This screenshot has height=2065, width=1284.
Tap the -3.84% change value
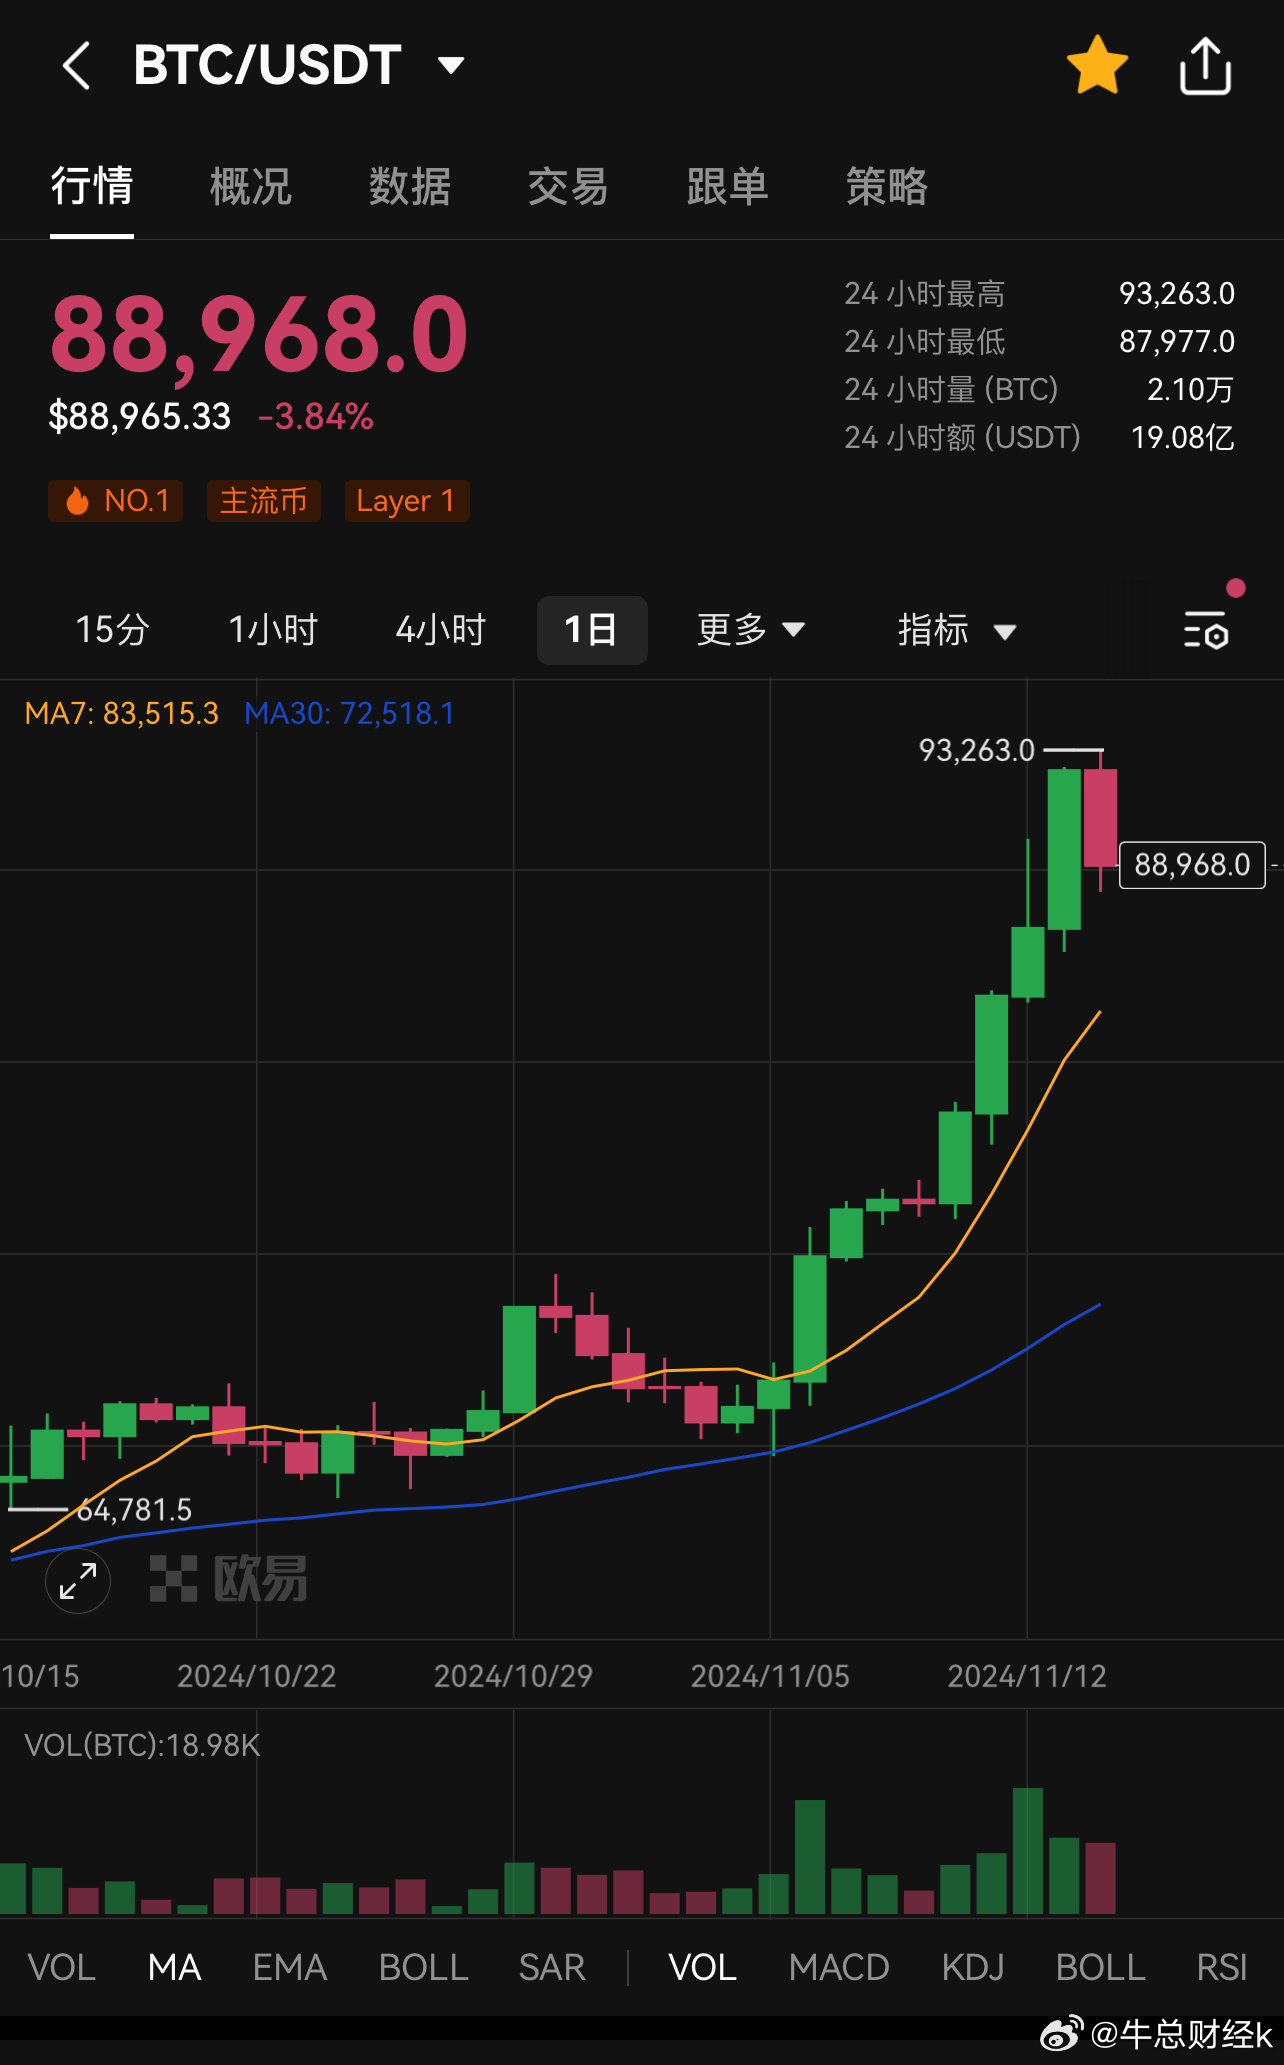pos(316,416)
